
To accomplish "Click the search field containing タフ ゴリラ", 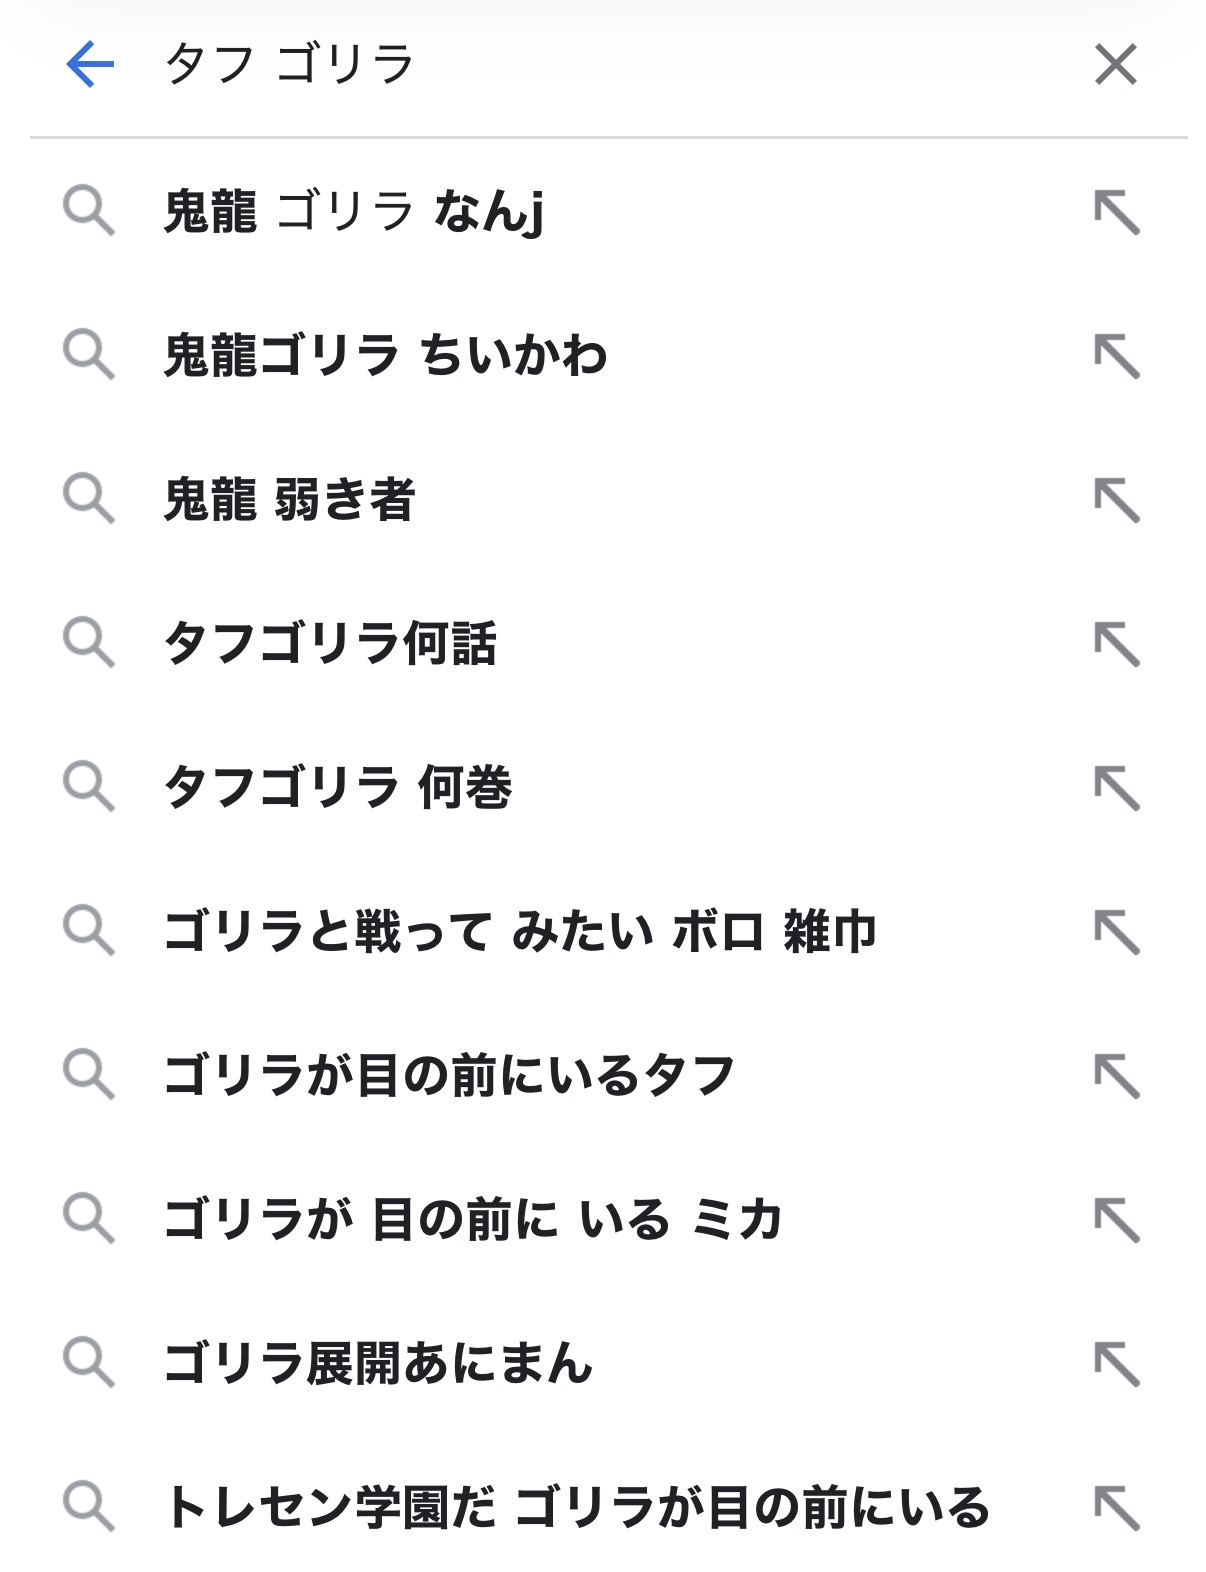I will 600,65.
